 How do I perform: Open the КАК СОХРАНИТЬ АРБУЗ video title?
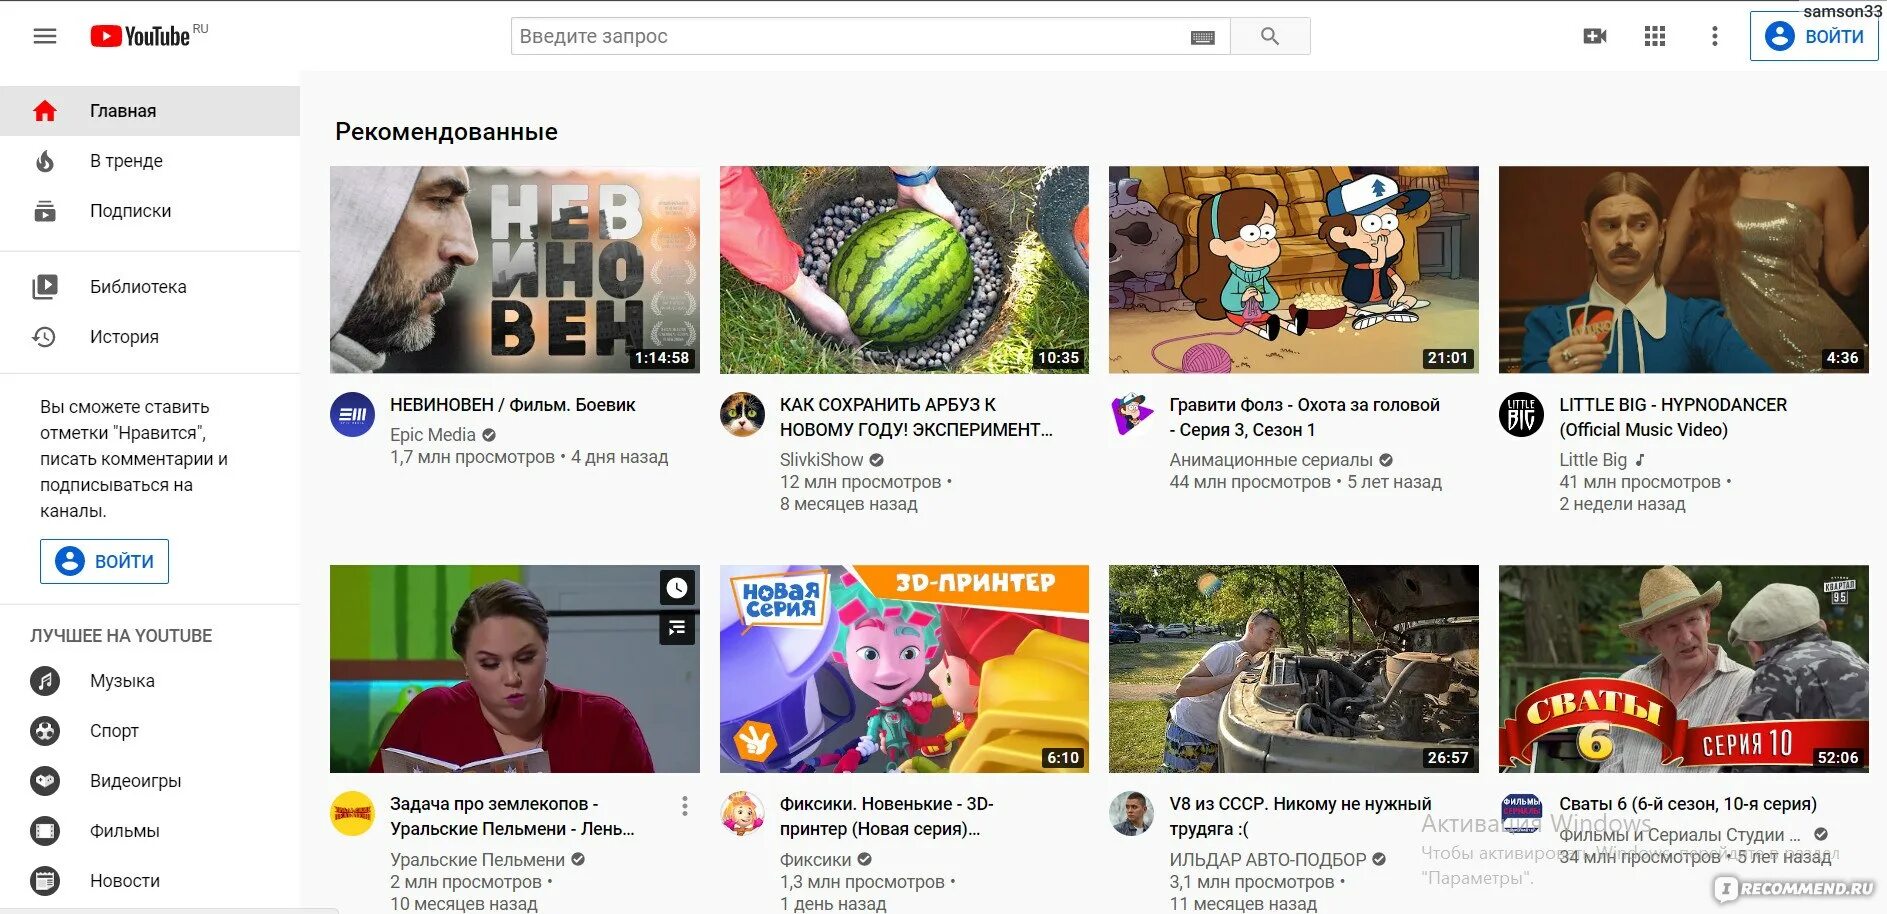916,417
